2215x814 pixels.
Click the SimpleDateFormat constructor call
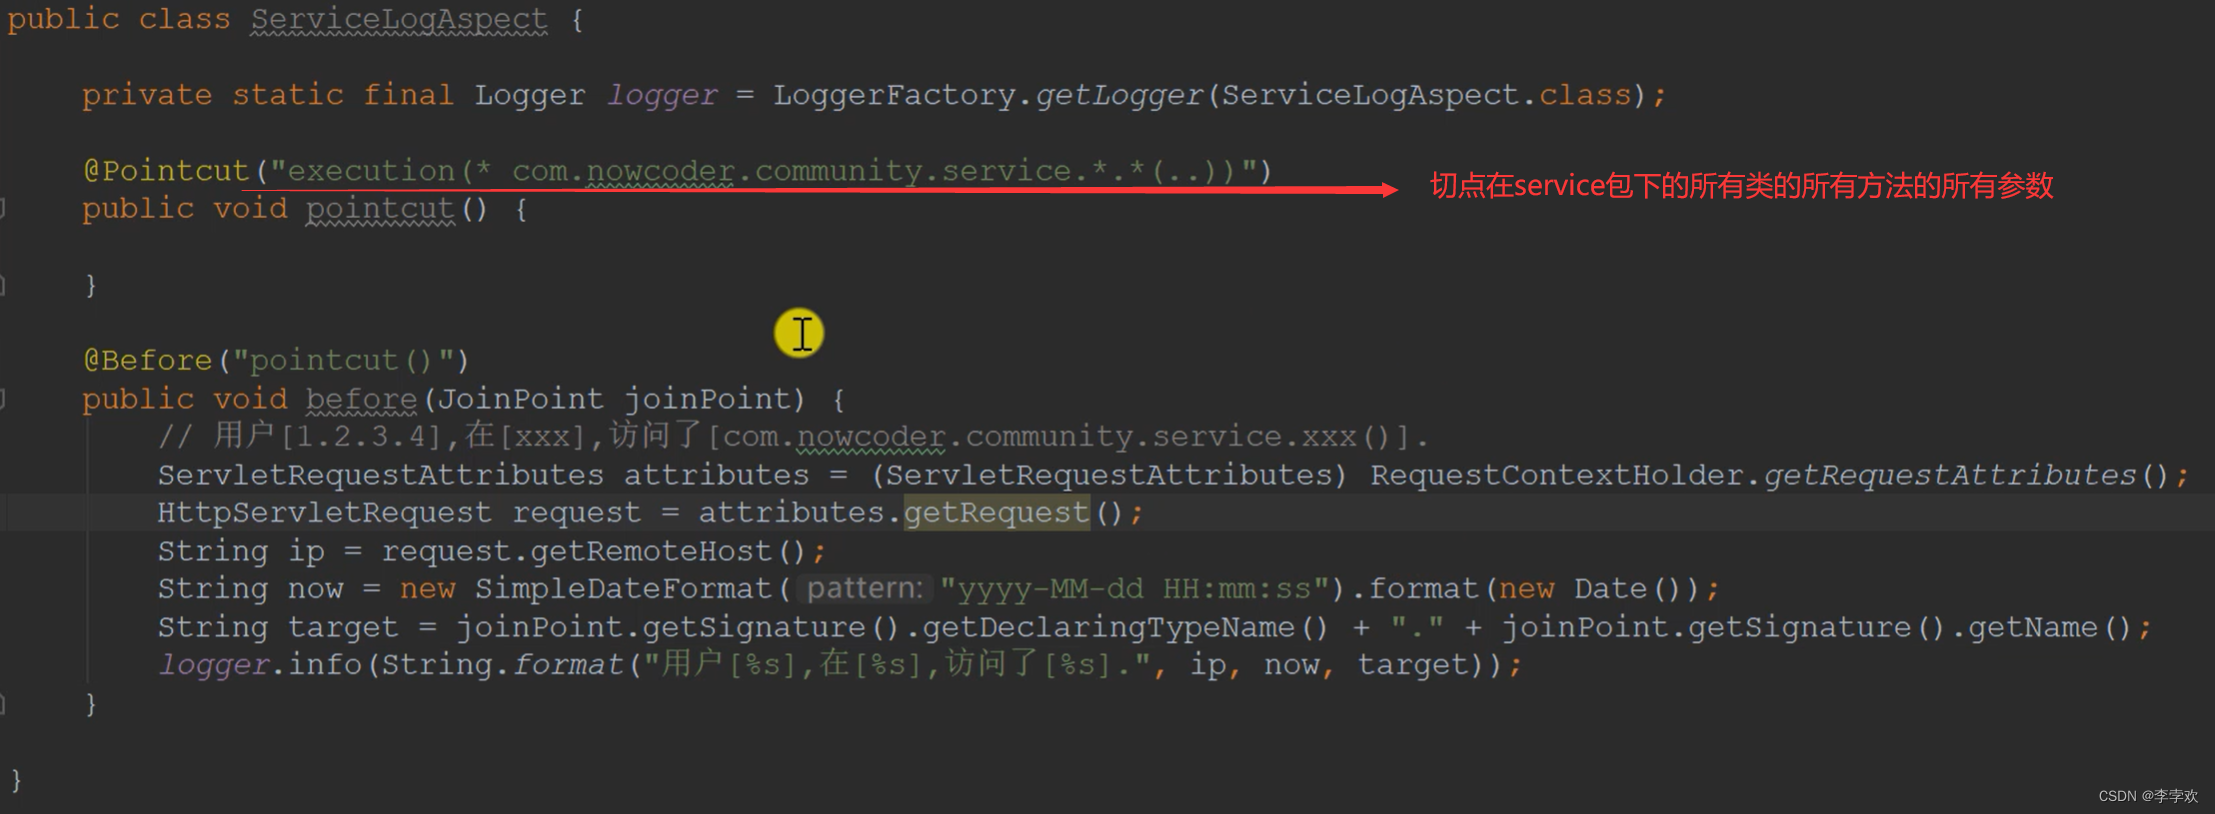623,589
